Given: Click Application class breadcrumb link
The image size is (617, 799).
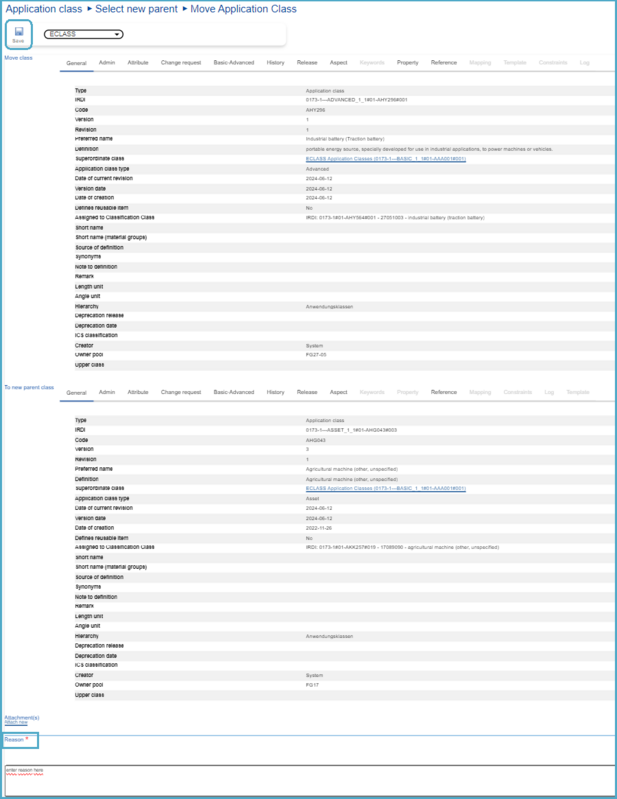Looking at the screenshot, I should point(42,9).
